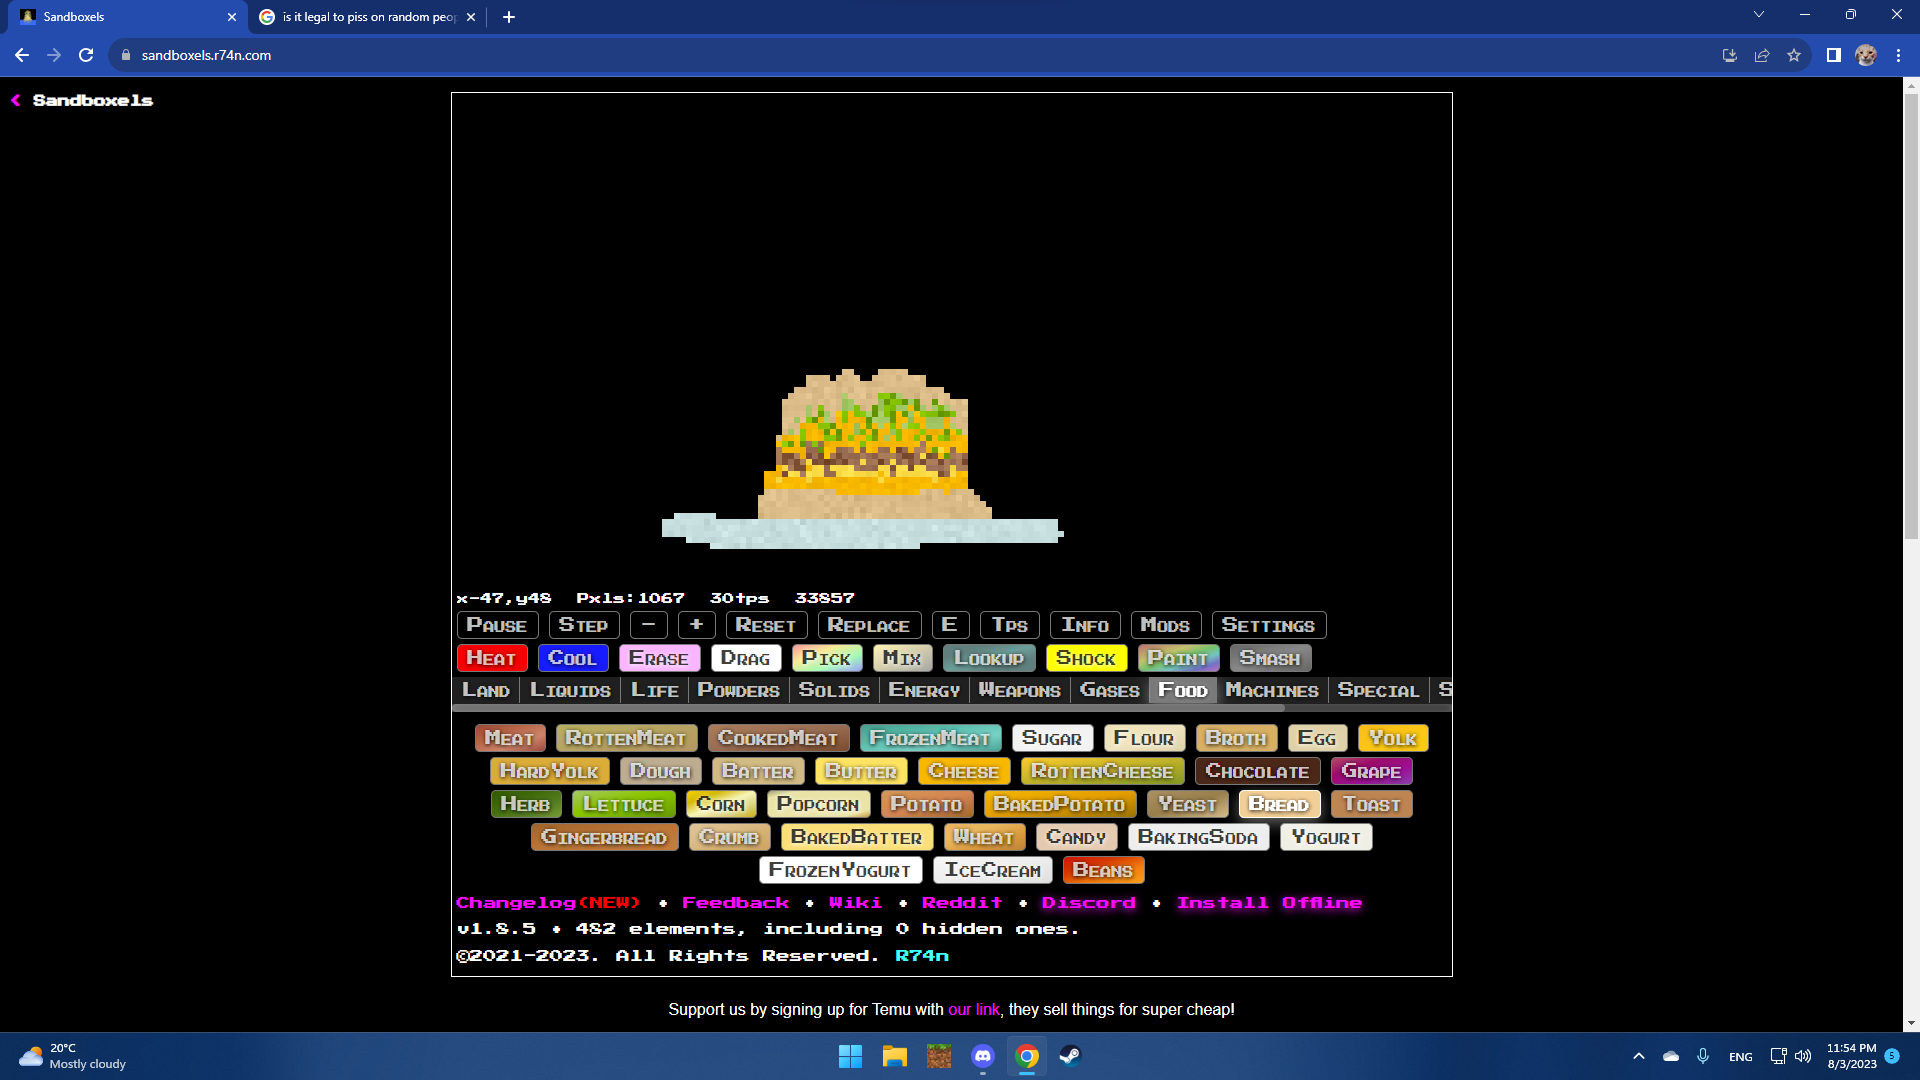
Task: Toggle Replace mode
Action: pyautogui.click(x=868, y=625)
